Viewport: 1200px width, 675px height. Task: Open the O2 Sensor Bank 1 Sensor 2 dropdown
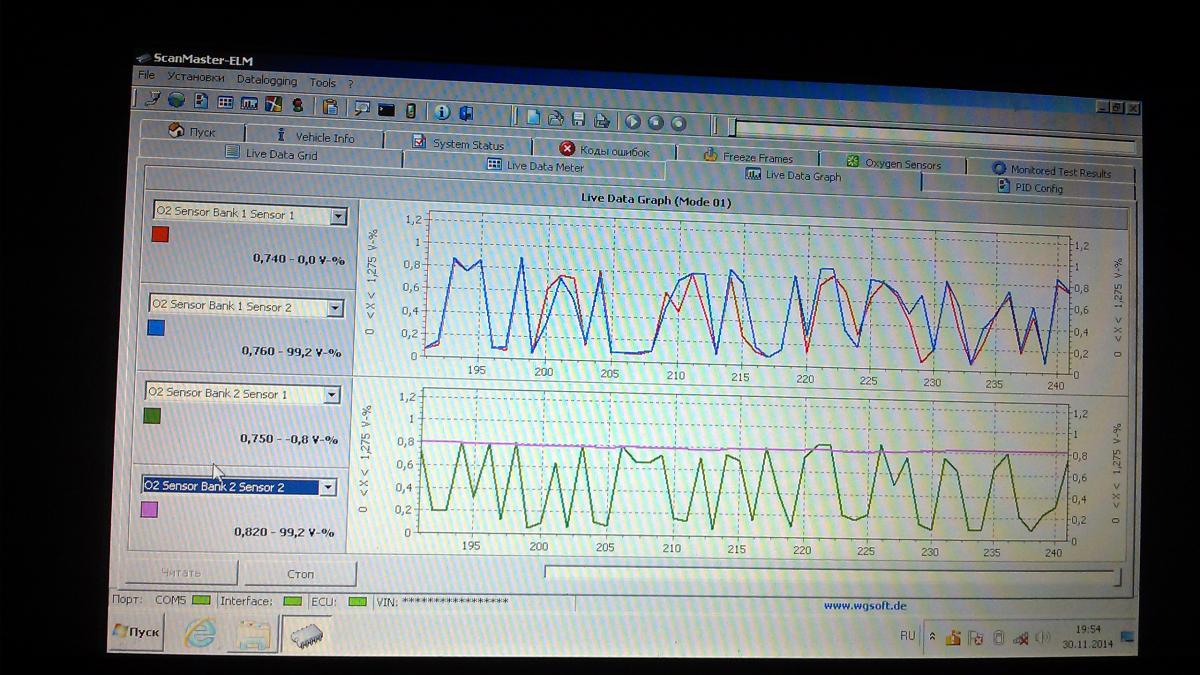click(334, 308)
